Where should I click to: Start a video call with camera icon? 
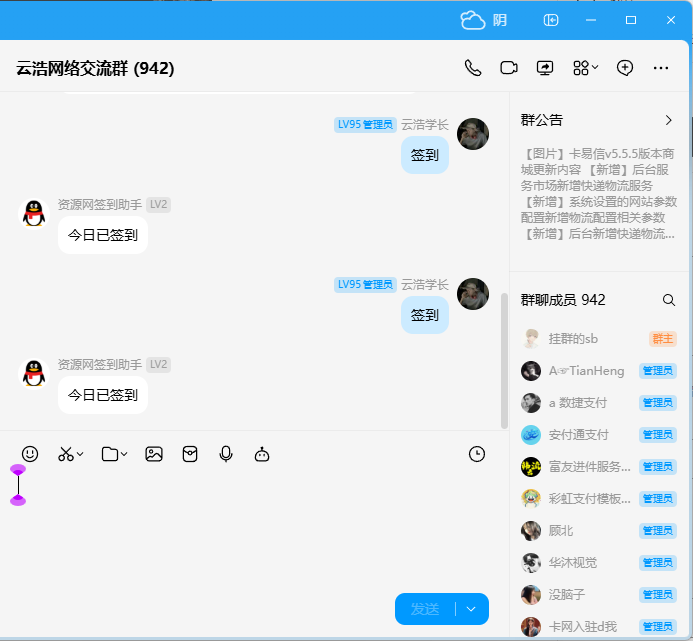tap(509, 68)
